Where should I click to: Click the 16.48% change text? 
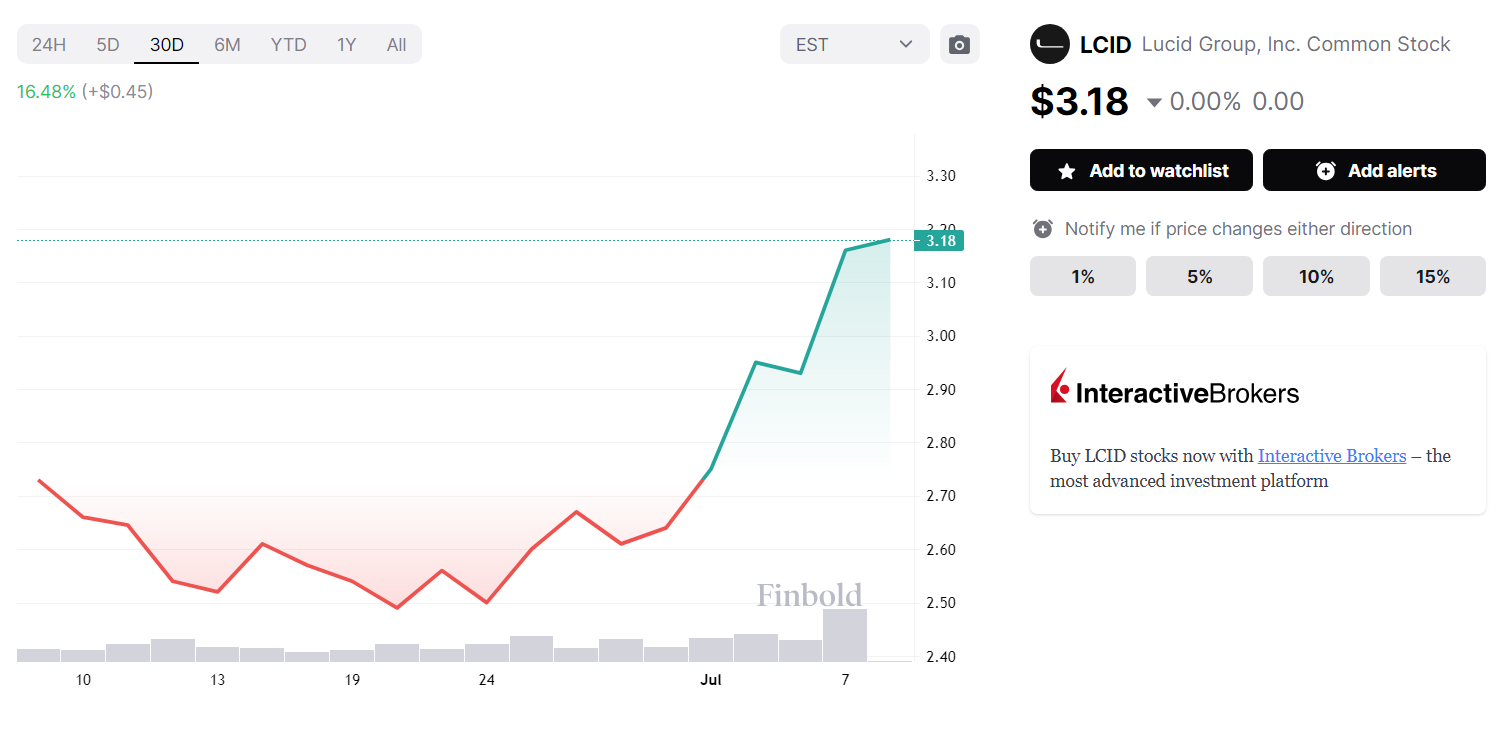(x=46, y=91)
